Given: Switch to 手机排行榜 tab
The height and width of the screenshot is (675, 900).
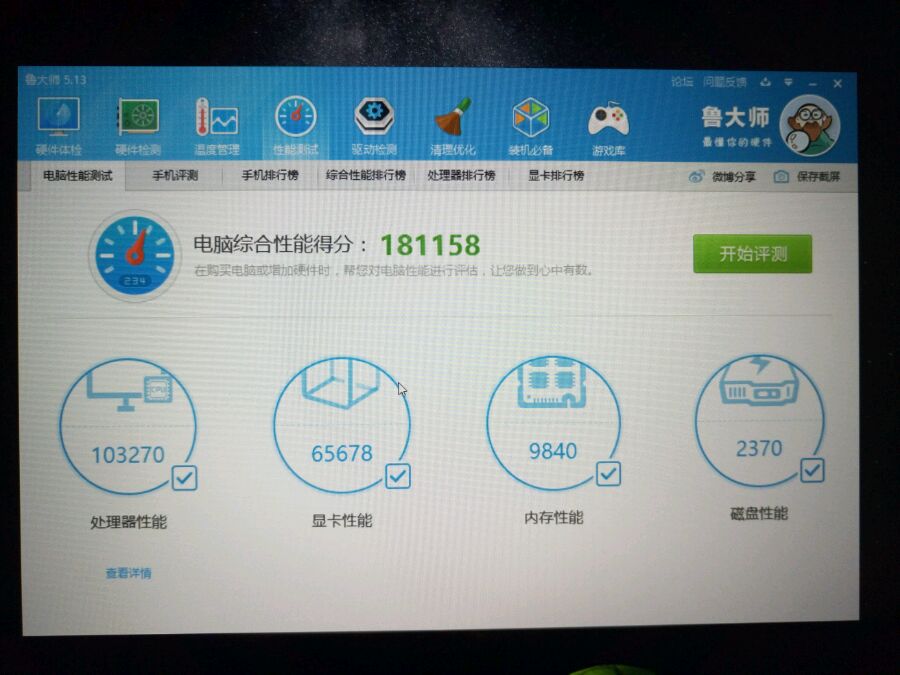Looking at the screenshot, I should click(270, 176).
